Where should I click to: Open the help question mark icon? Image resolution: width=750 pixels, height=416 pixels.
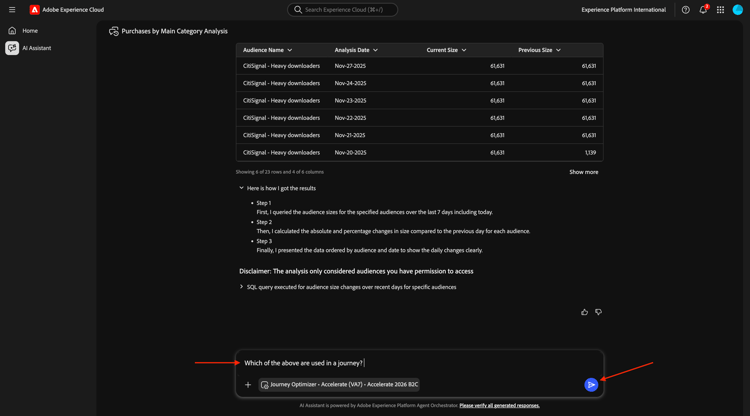[x=685, y=10]
